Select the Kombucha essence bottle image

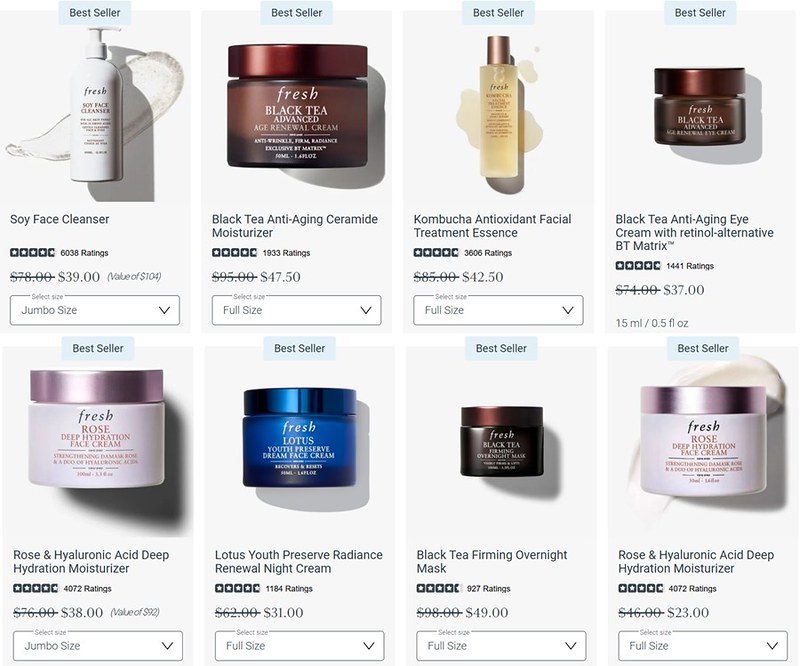click(x=498, y=106)
